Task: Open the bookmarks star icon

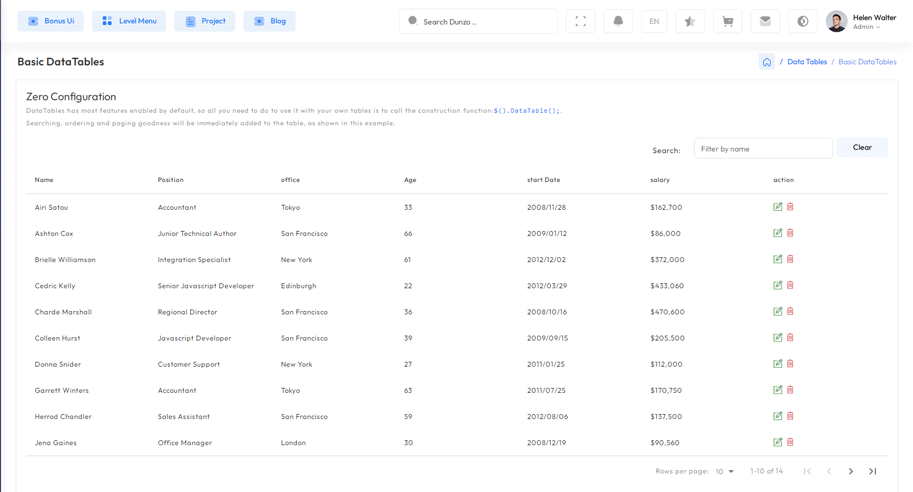Action: 690,21
